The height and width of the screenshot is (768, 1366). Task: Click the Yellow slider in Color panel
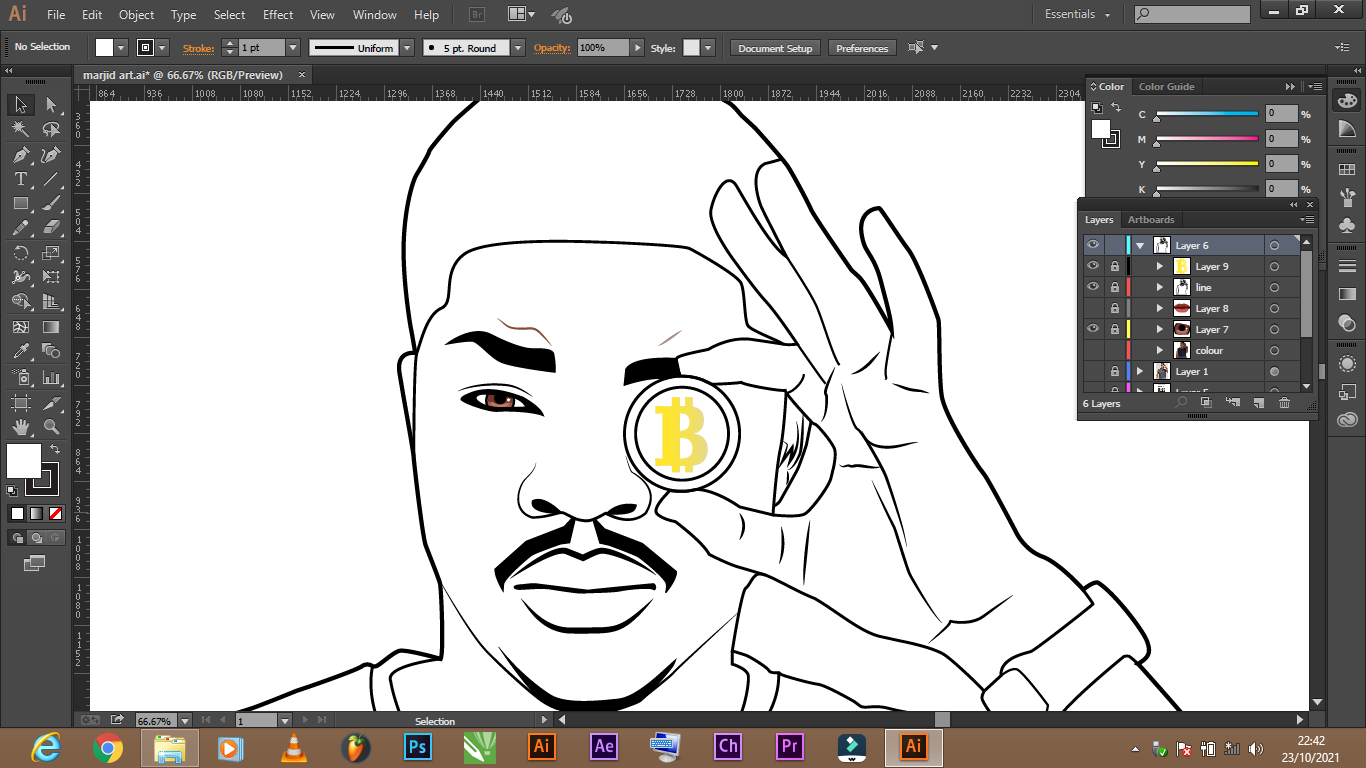pos(1207,163)
